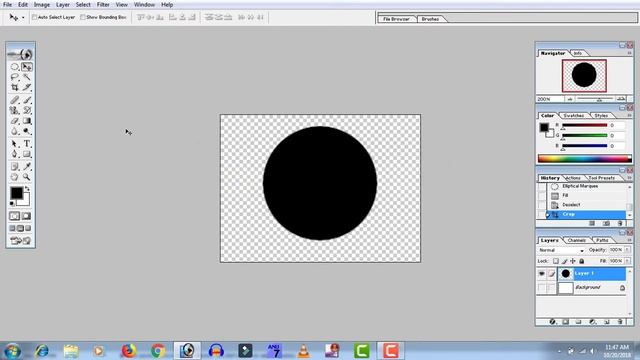Screen dimensions: 640x360
Task: Create a new layer in Layers panel
Action: (x=607, y=322)
